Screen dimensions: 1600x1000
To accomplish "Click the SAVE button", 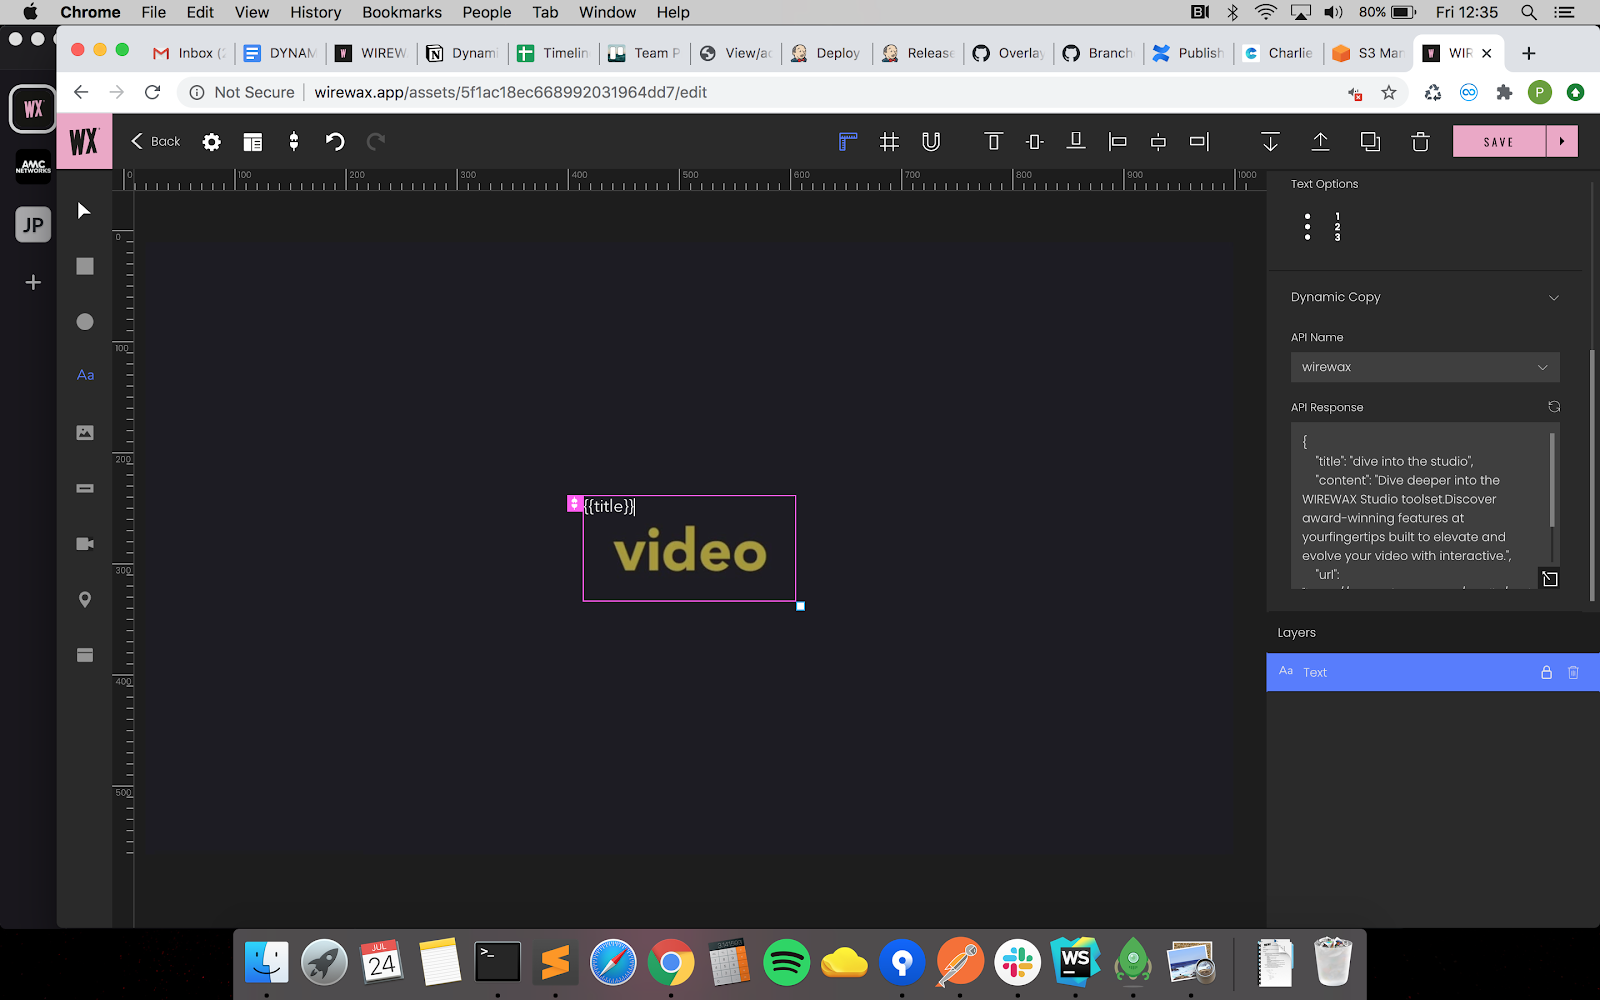I will tap(1498, 142).
